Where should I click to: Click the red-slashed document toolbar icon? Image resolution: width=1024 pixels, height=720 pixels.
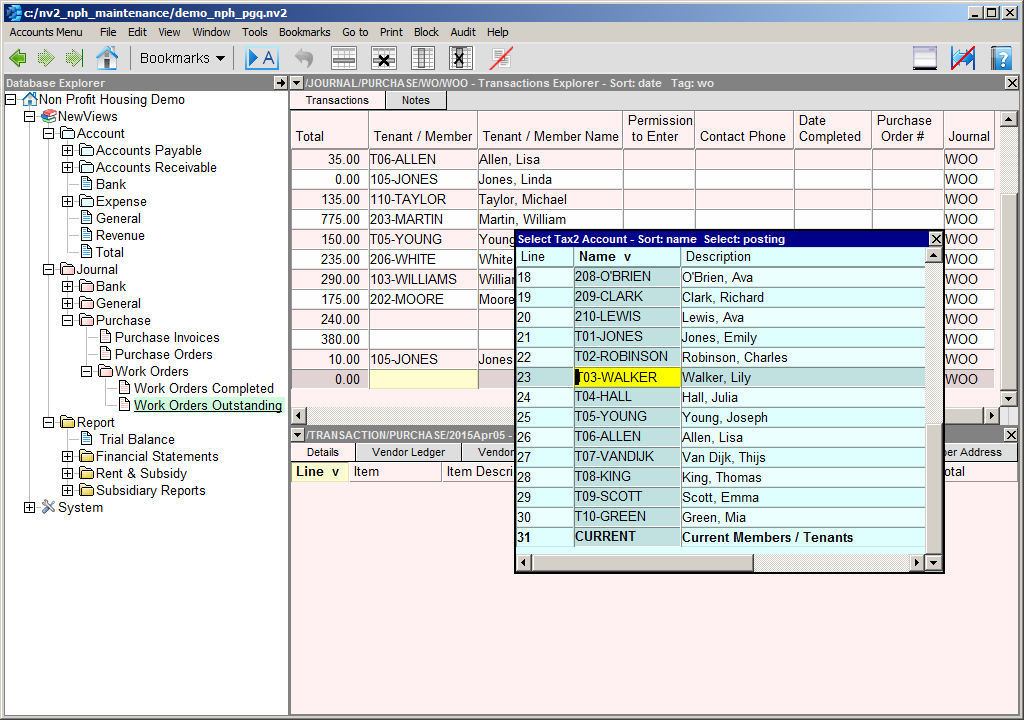(501, 58)
